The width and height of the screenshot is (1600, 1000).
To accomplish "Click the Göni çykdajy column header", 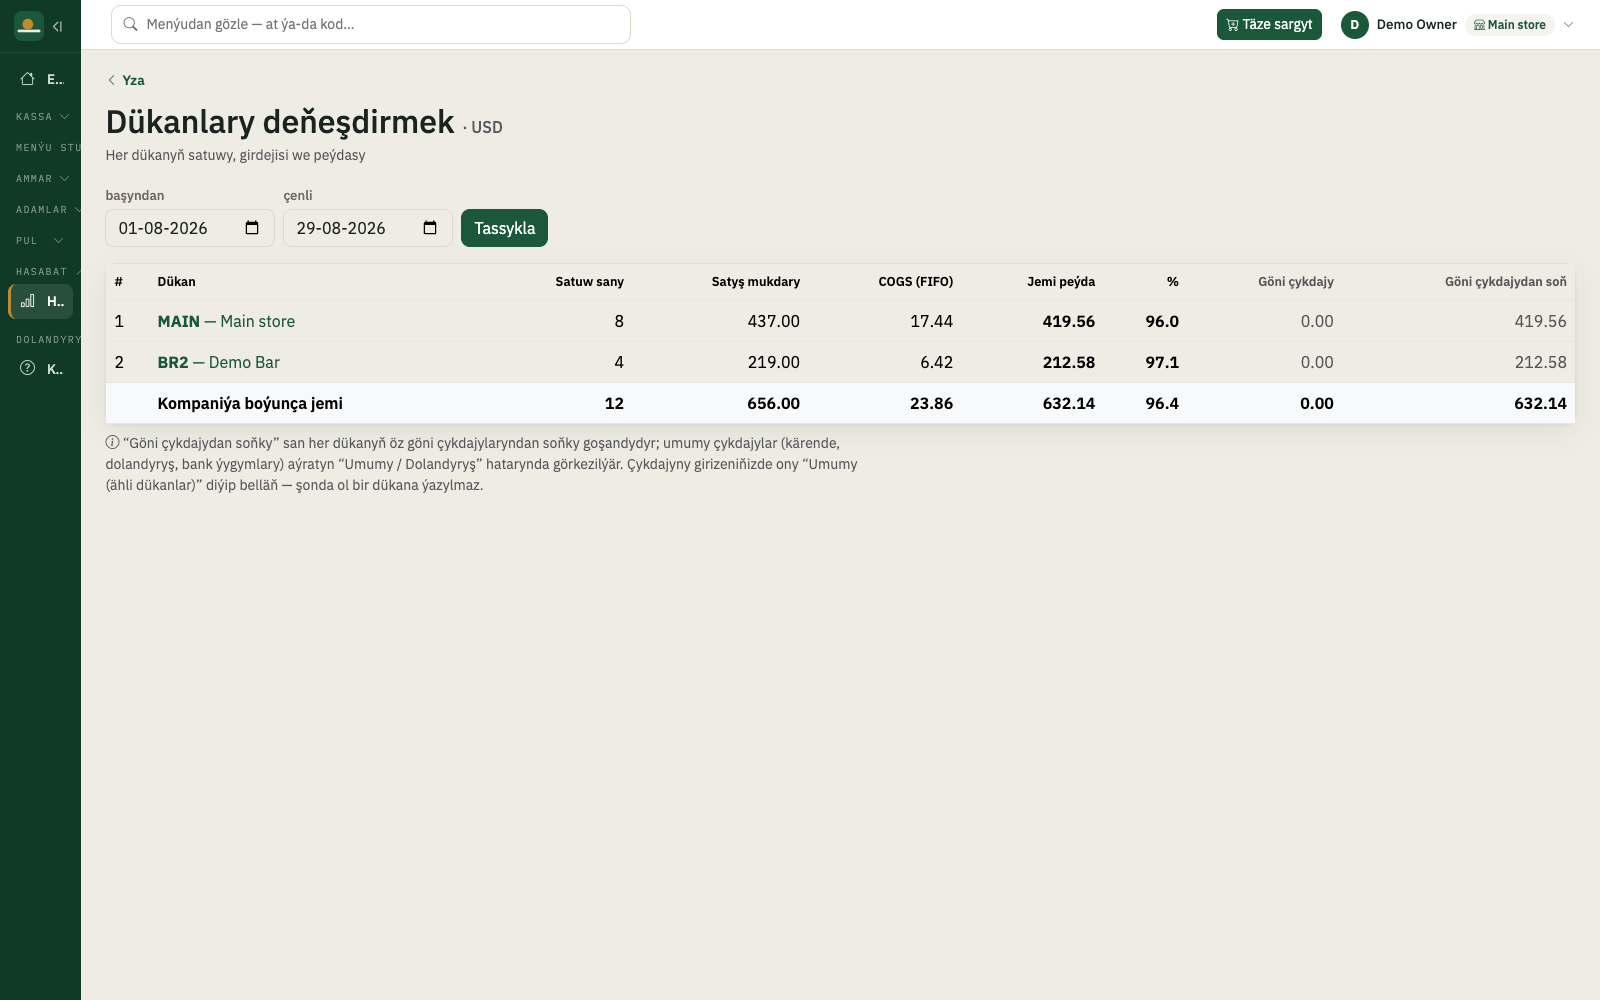I will pos(1296,282).
